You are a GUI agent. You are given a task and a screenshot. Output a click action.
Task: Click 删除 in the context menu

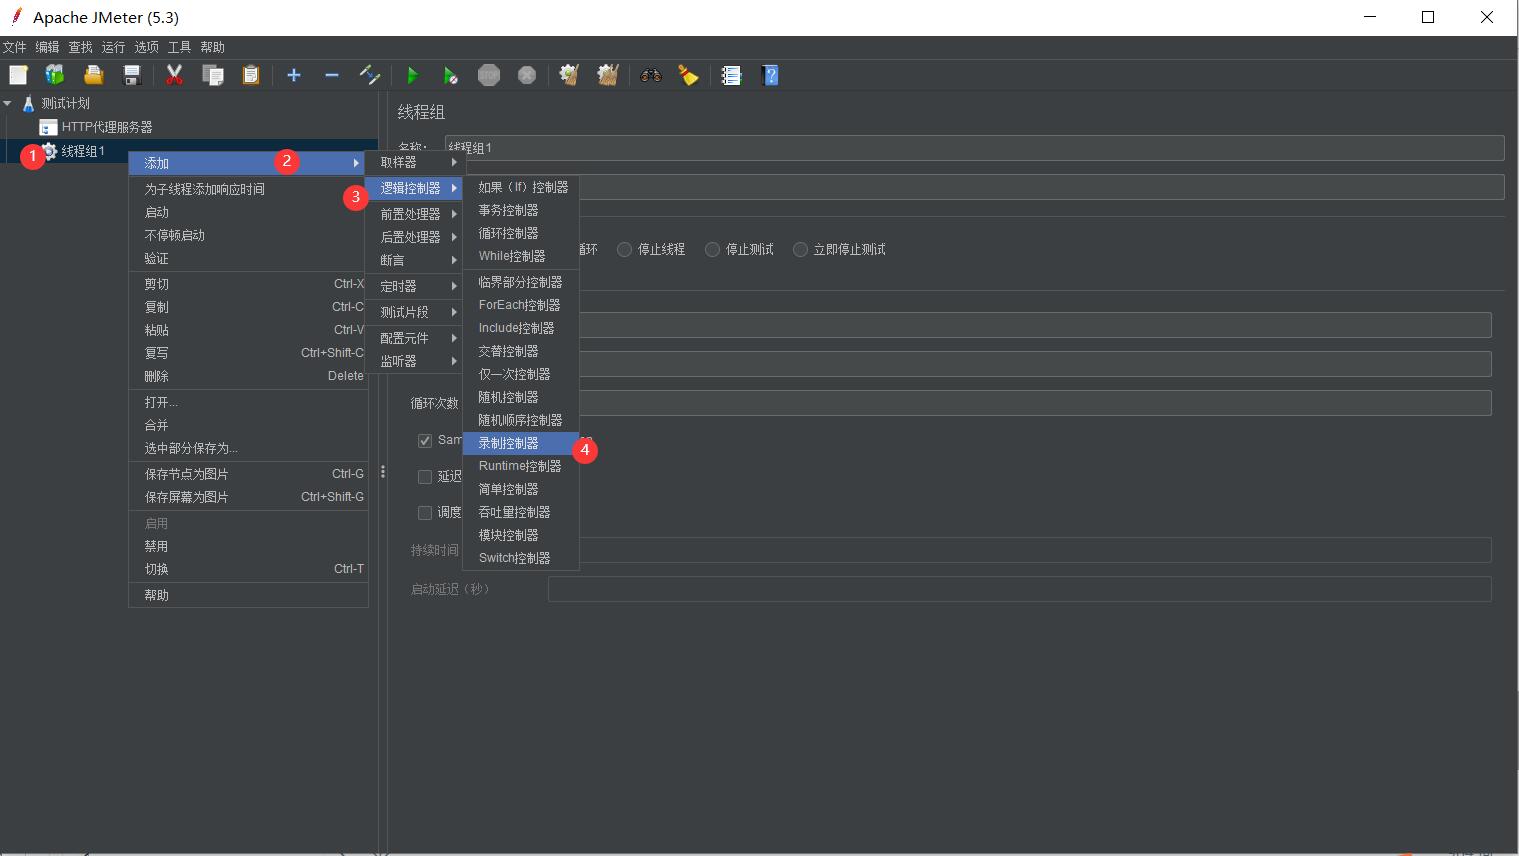coord(248,376)
